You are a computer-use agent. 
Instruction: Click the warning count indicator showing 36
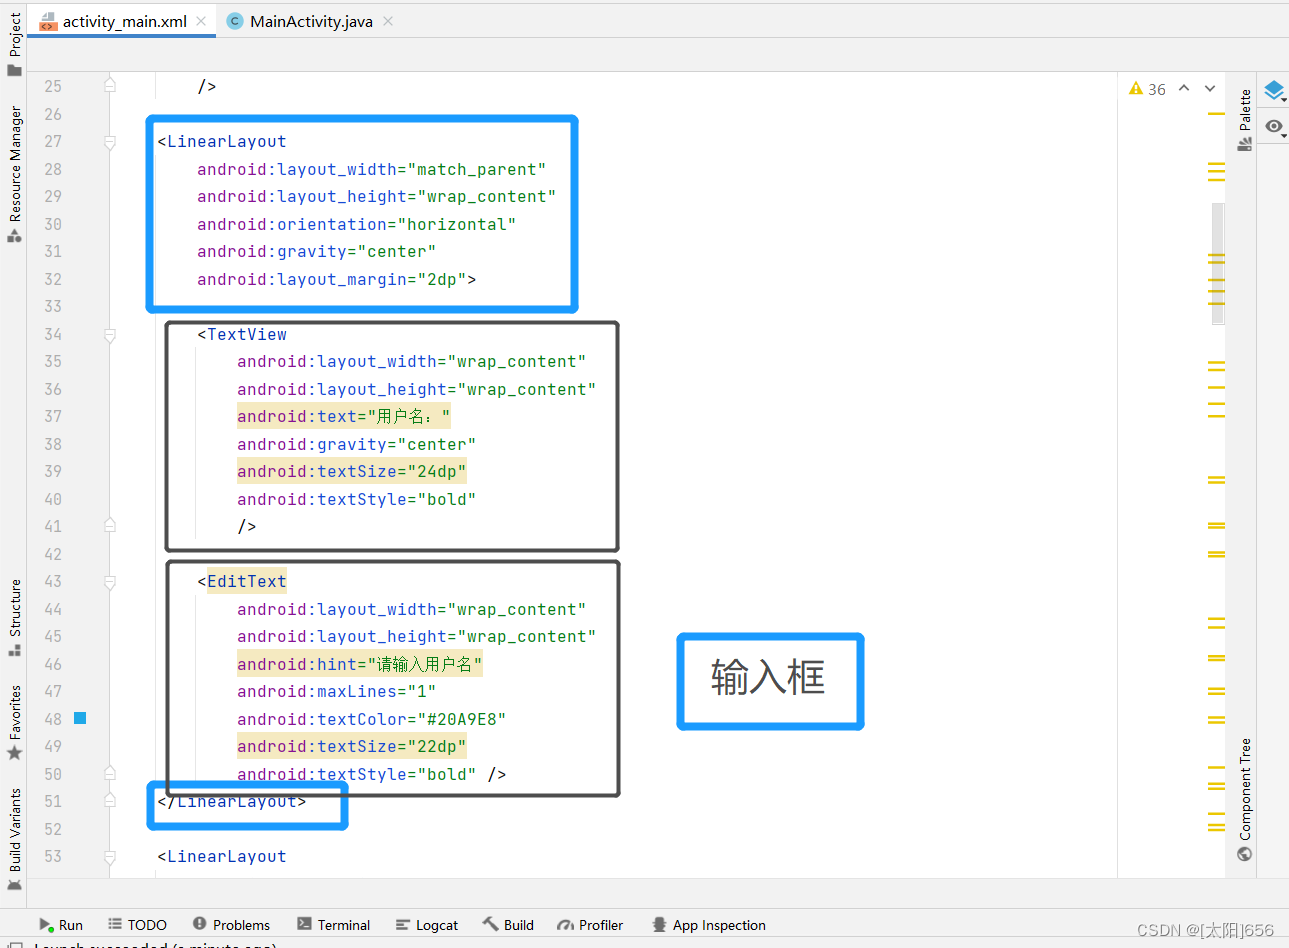[x=1147, y=89]
